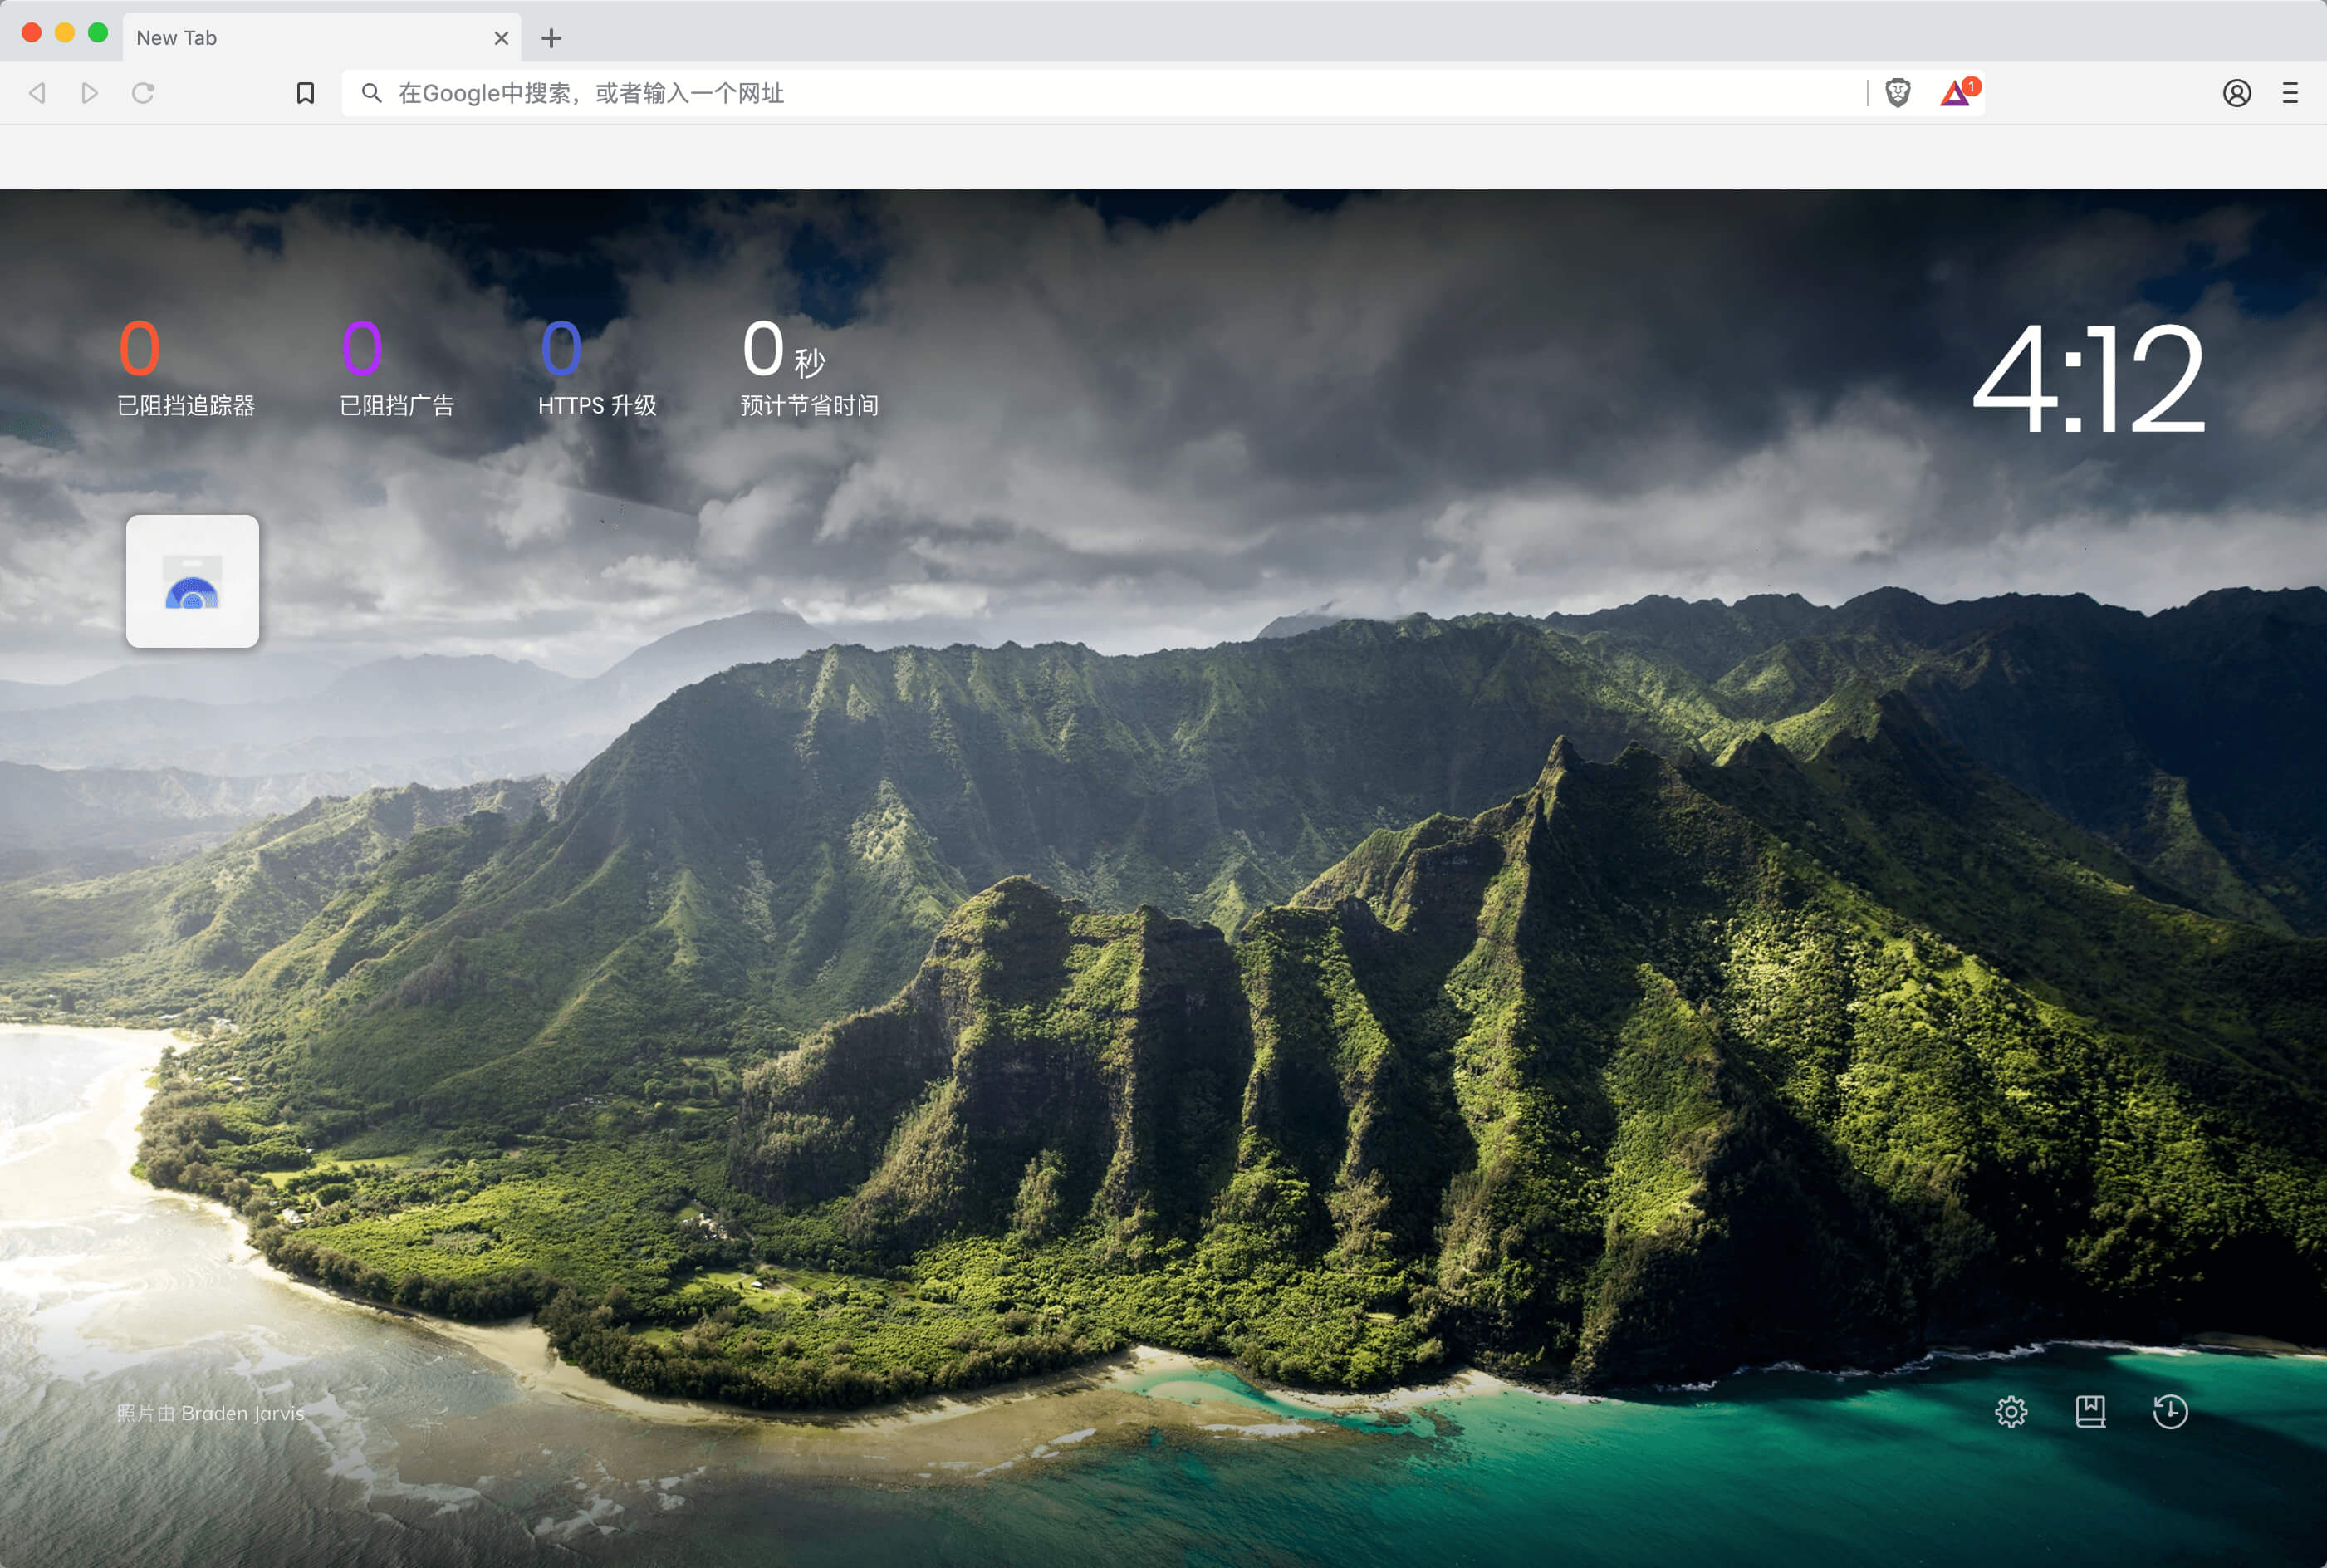Open the Brave Shields lion icon
The width and height of the screenshot is (2327, 1568).
[1897, 93]
